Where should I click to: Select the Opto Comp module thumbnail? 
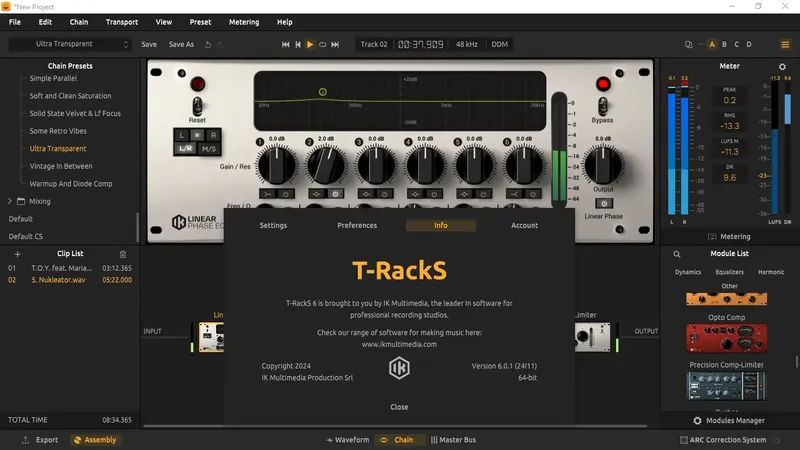726,338
